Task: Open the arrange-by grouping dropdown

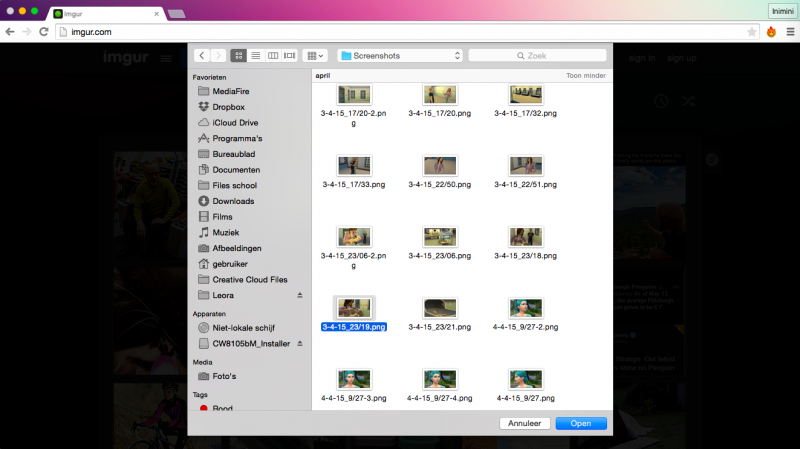Action: point(315,56)
